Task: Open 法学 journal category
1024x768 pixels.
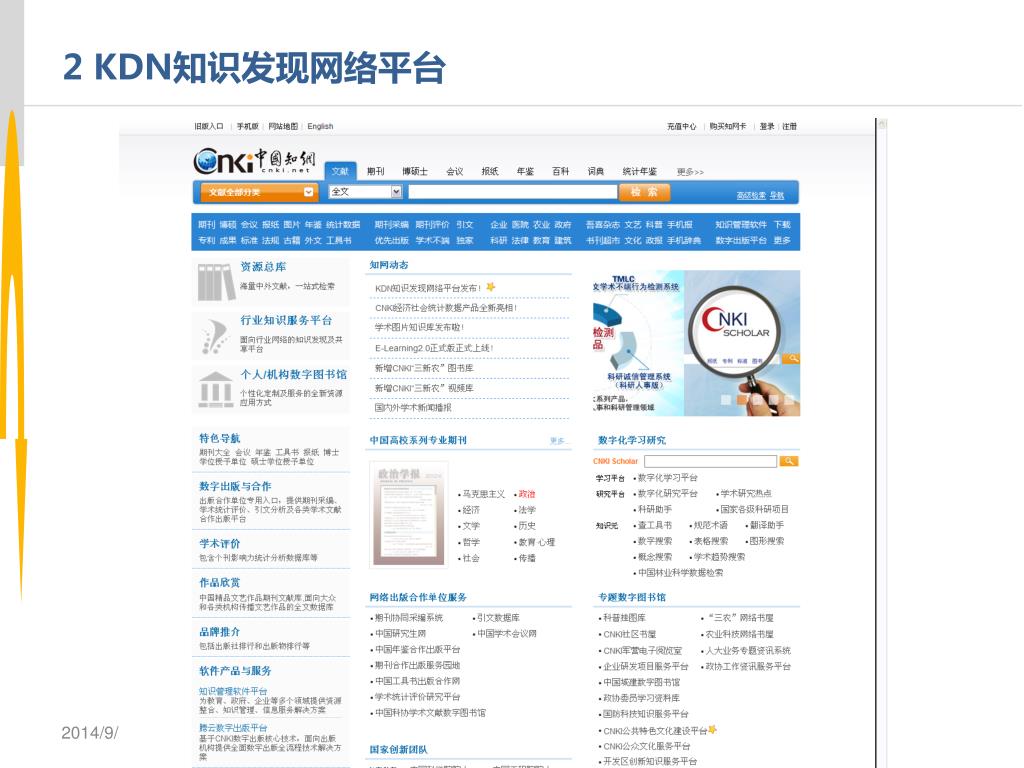Action: [x=526, y=510]
